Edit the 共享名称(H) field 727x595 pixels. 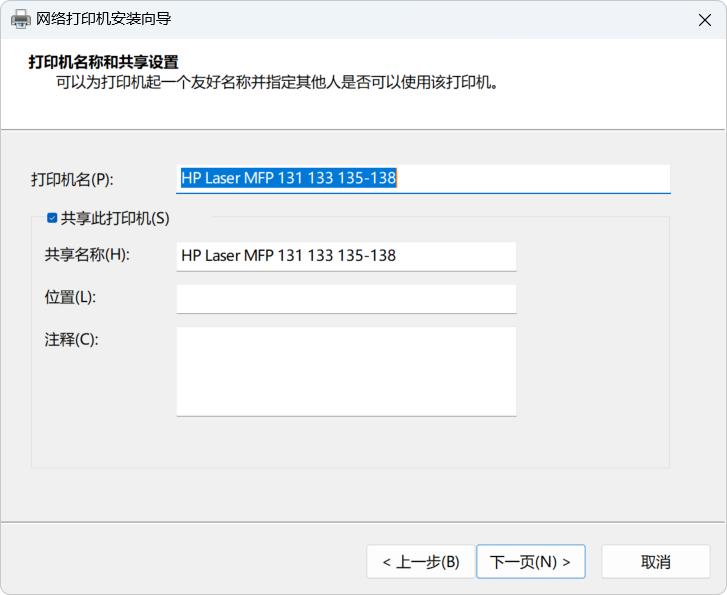point(346,256)
